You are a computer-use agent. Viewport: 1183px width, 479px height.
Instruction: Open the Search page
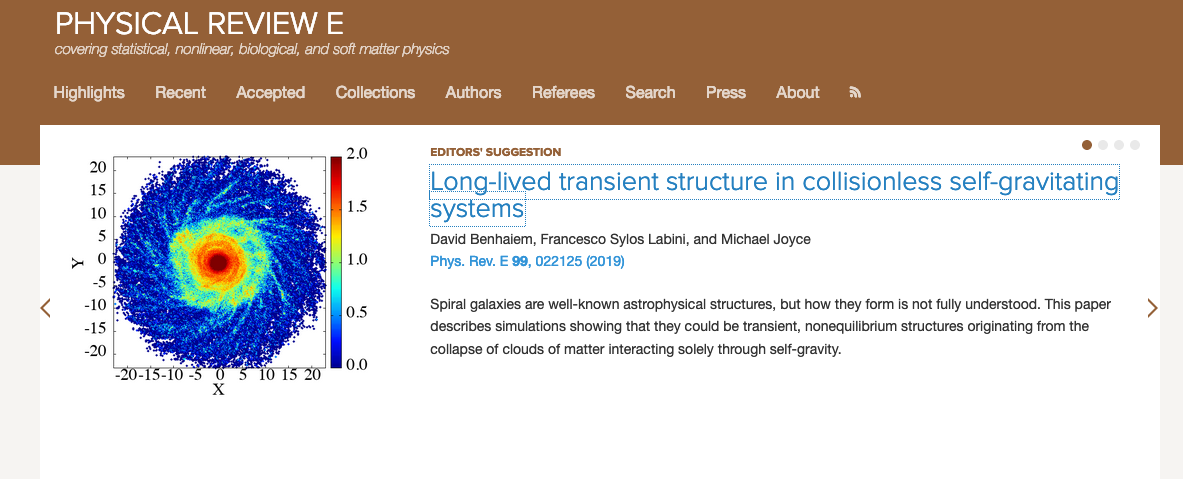tap(650, 93)
